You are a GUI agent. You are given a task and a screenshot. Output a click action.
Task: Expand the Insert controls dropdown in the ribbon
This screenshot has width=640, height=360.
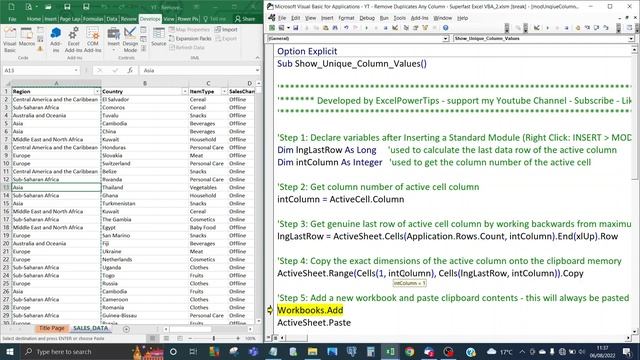point(113,50)
